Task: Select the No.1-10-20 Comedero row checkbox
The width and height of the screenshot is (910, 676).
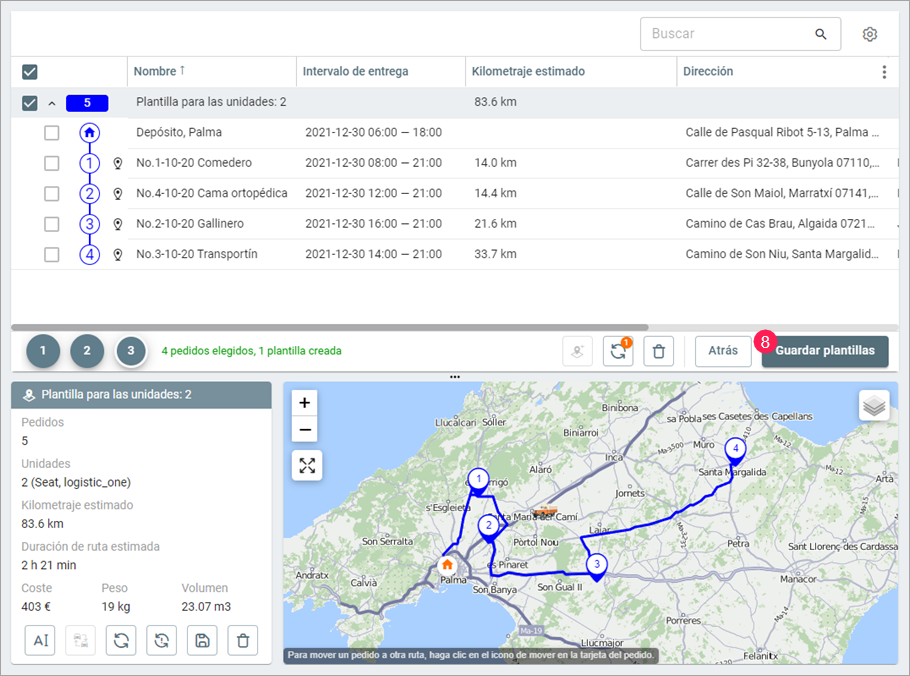Action: [51, 163]
